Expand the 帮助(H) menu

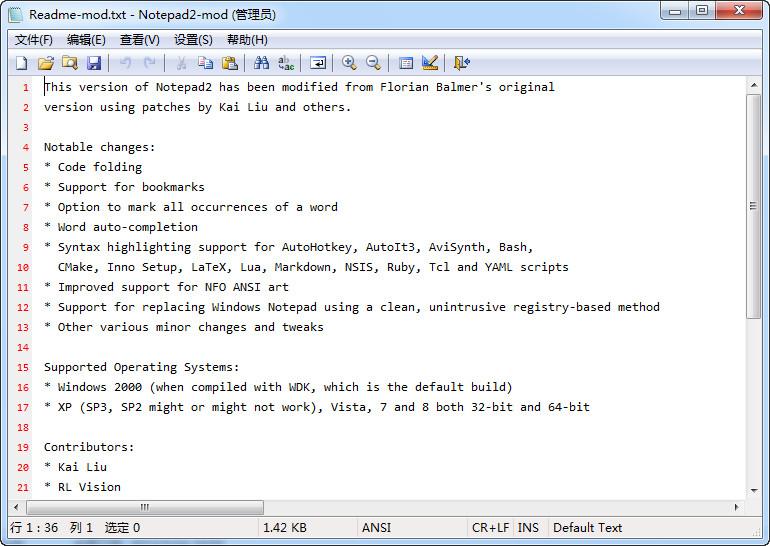pos(247,40)
